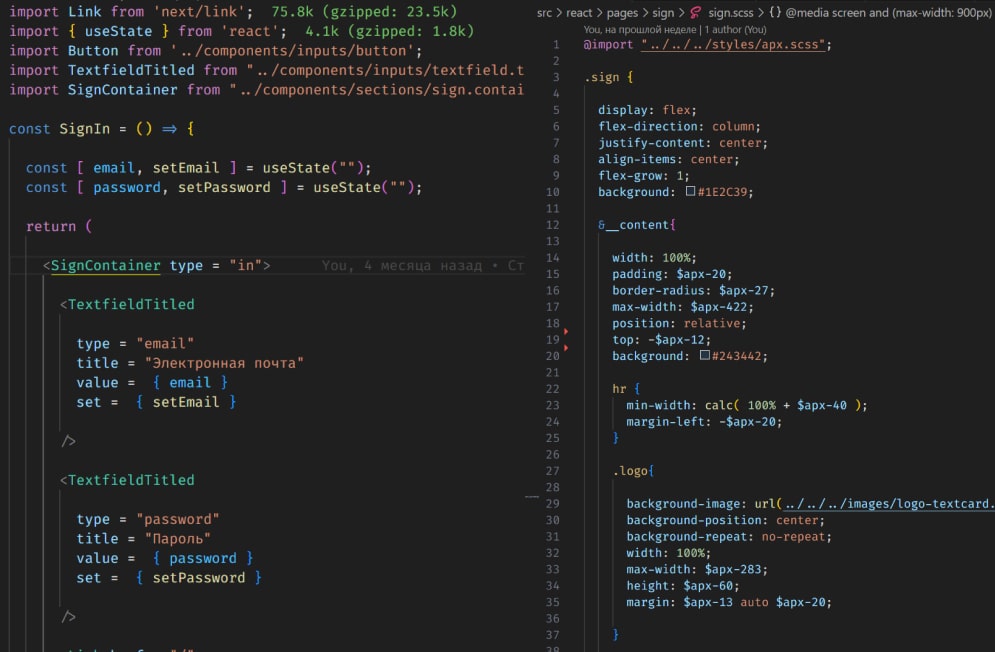Follow the logo-textcard image url link
The height and width of the screenshot is (652, 995).
888,504
